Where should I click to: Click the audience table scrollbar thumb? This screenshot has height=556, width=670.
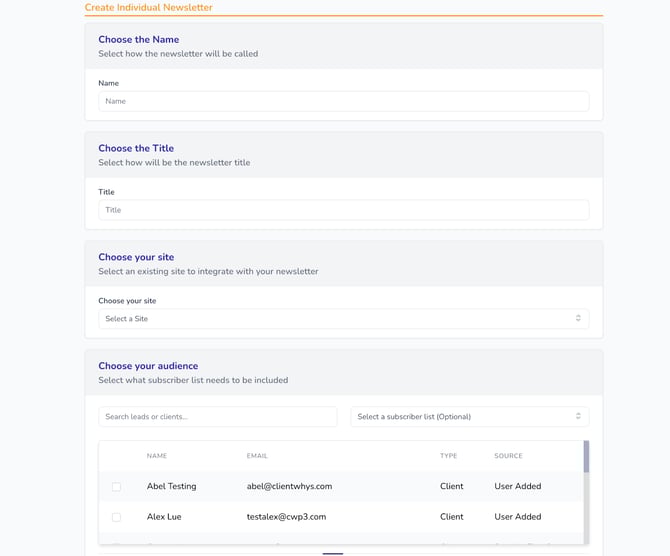pos(586,457)
